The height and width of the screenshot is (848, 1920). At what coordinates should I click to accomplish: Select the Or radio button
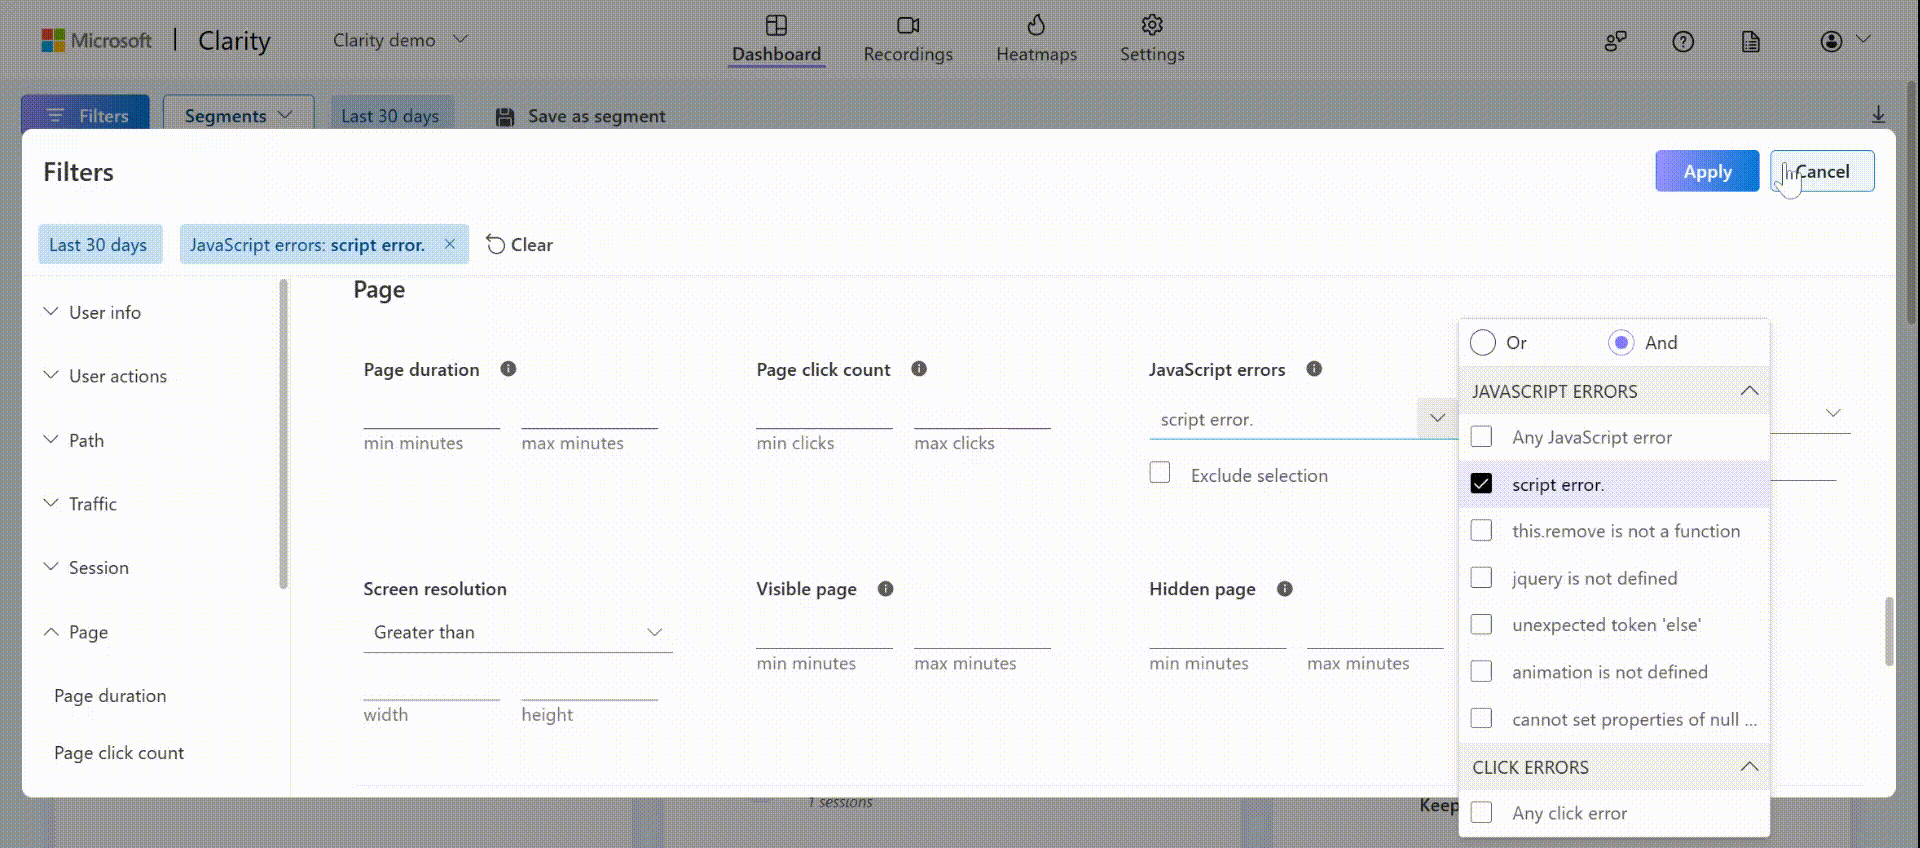(x=1483, y=343)
